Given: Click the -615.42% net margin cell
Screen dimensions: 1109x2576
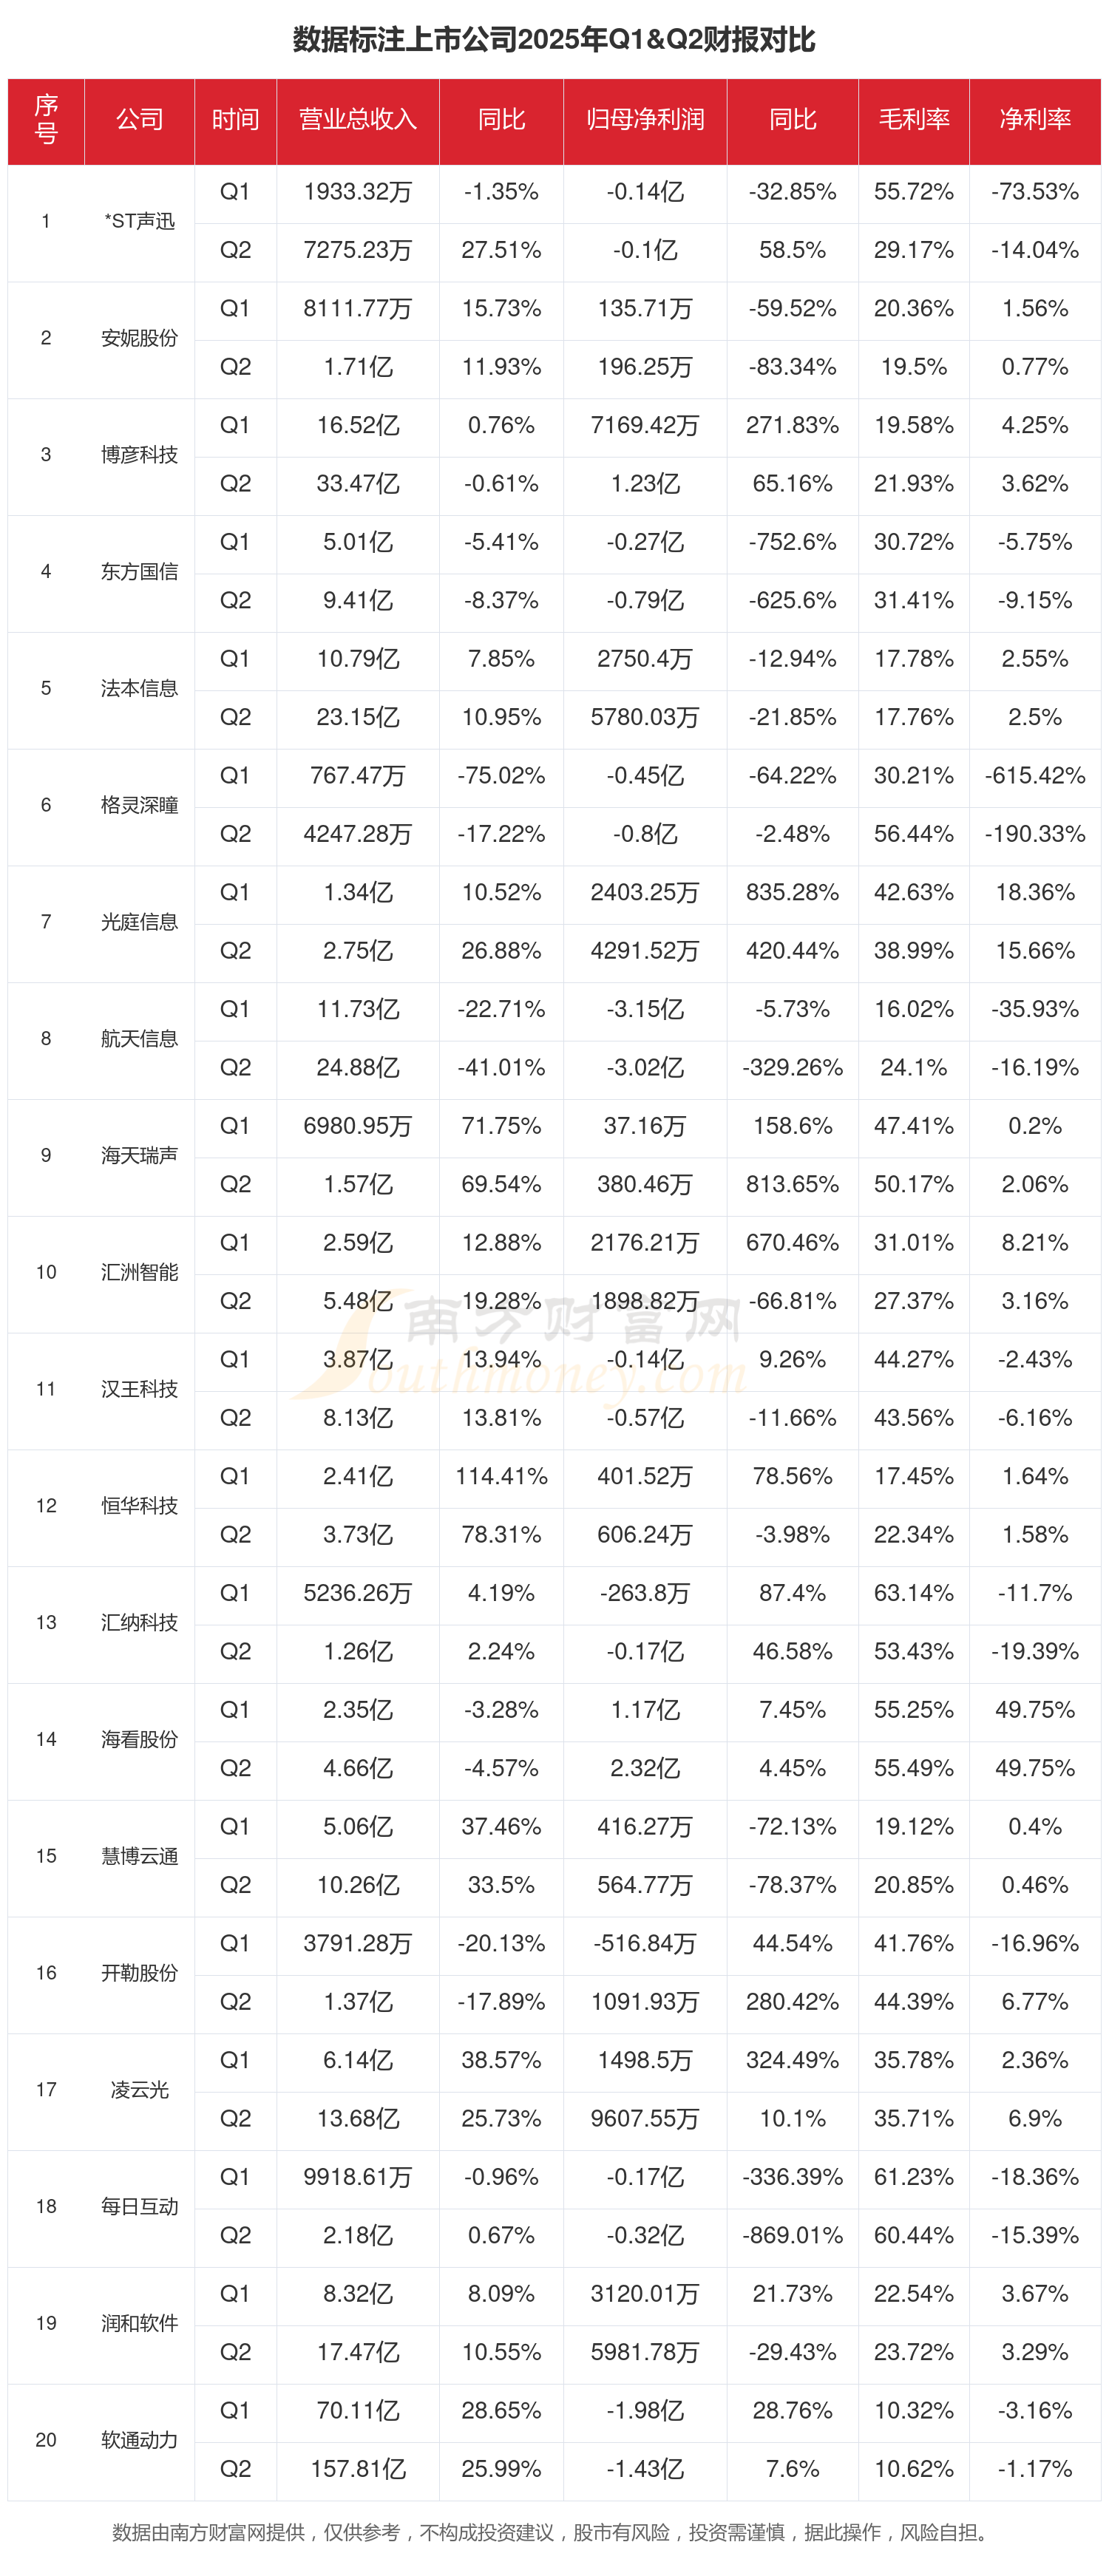Looking at the screenshot, I should [1034, 776].
